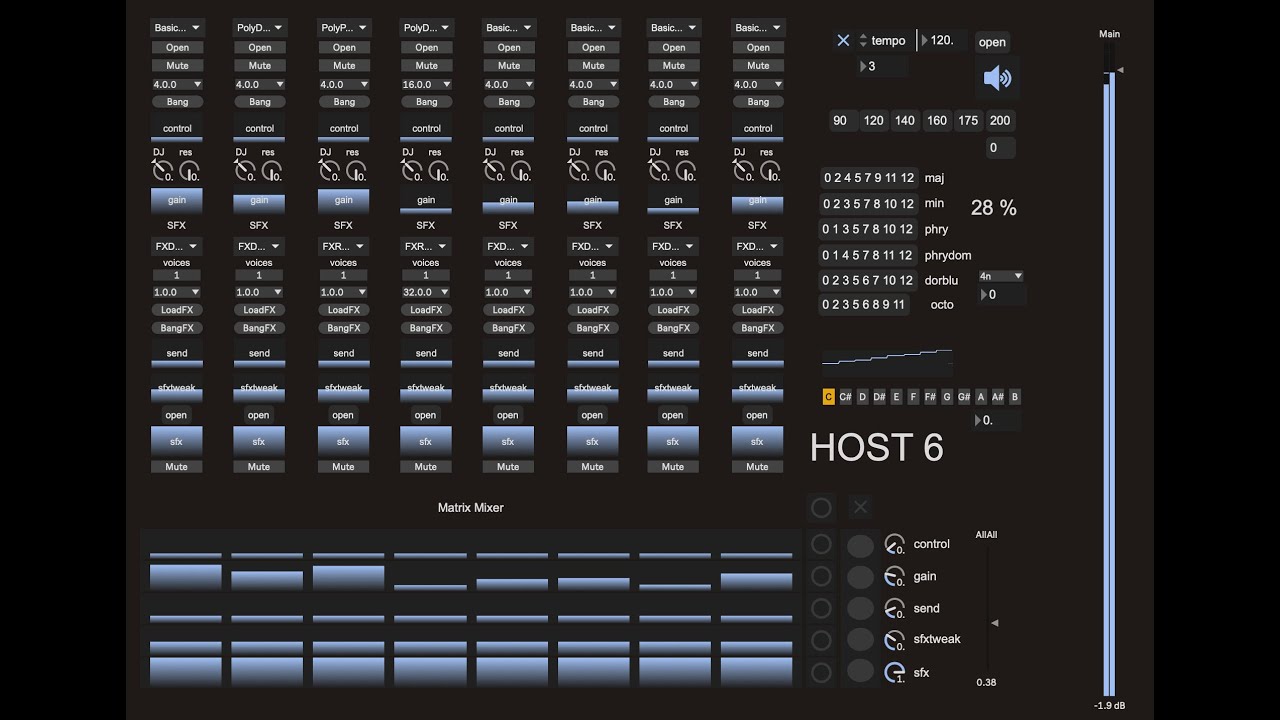Click the open button next to tempo
Screen dimensions: 1280x720
(x=992, y=42)
